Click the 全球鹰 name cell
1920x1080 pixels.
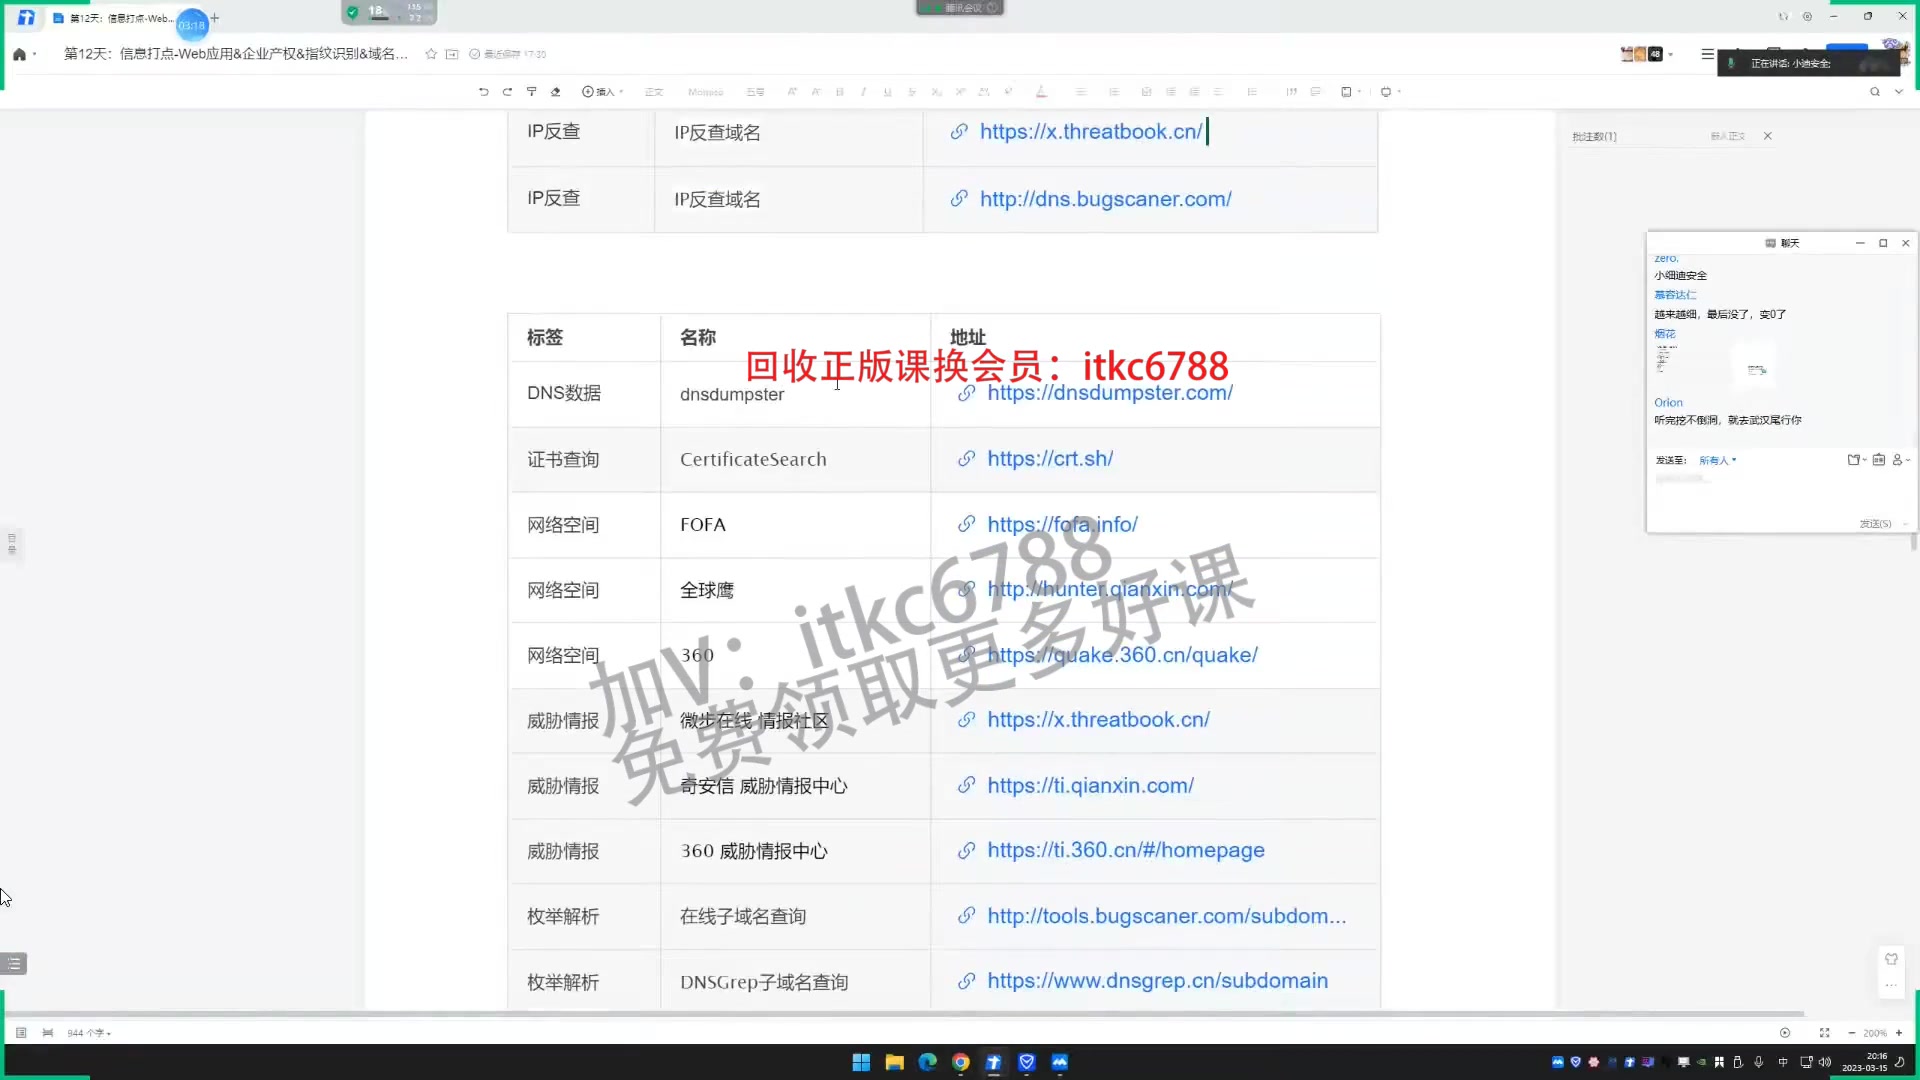(x=795, y=590)
